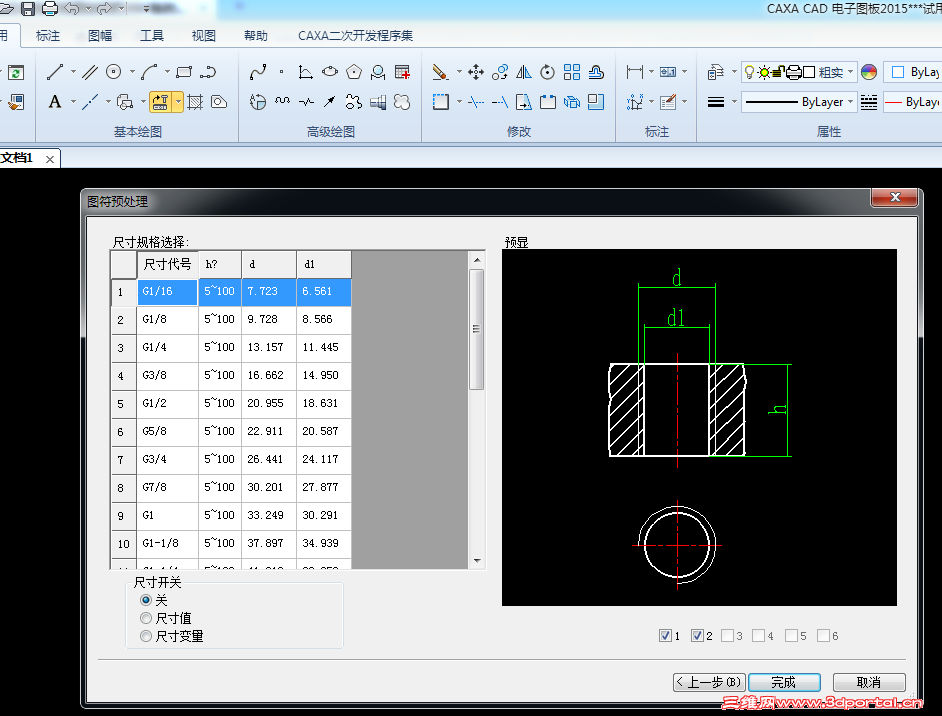This screenshot has width=942, height=716.
Task: Click the print icon in title bar
Action: pos(50,8)
